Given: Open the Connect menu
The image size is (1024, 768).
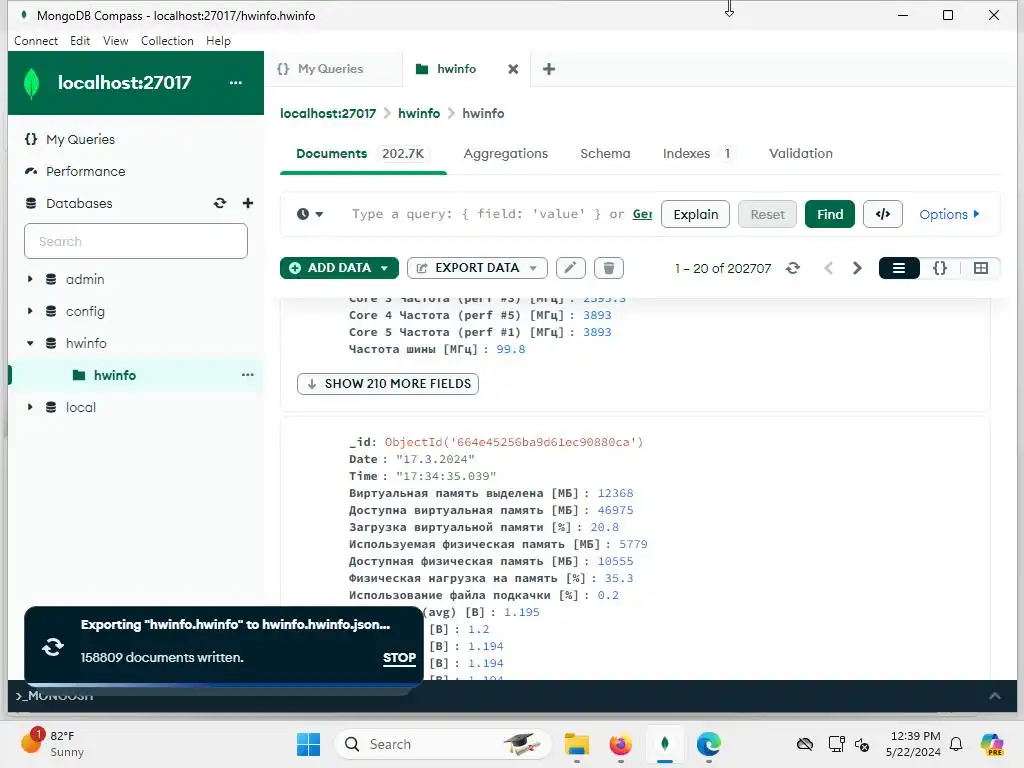Looking at the screenshot, I should point(36,40).
